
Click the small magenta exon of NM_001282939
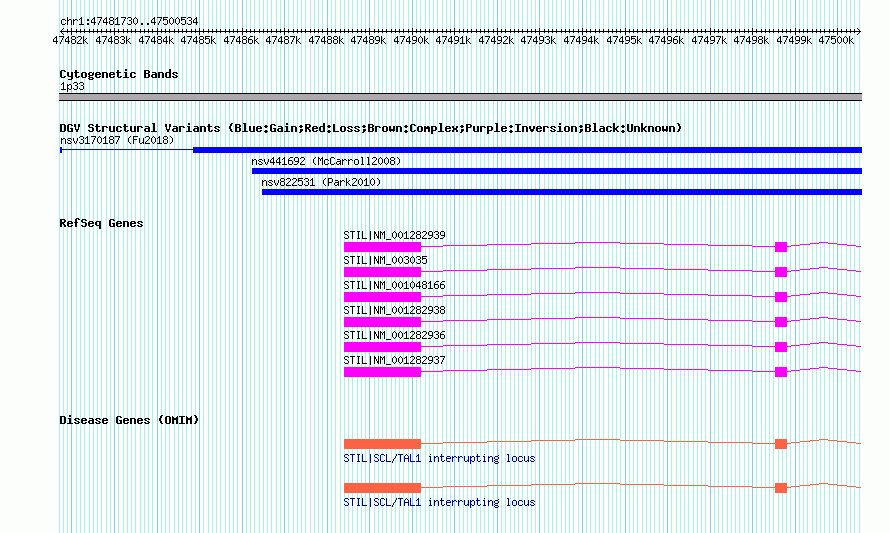click(x=781, y=246)
